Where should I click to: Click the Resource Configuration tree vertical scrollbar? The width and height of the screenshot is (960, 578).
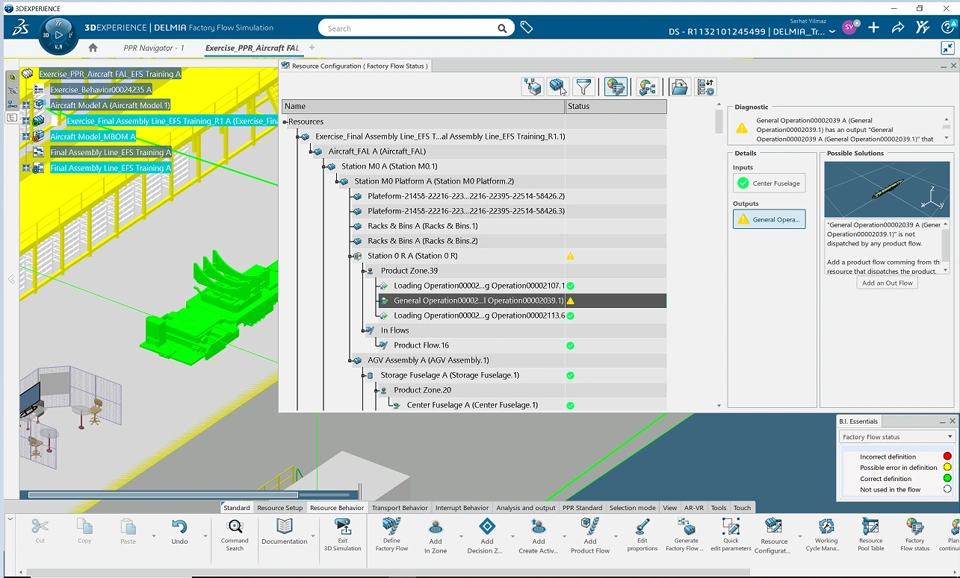coord(719,122)
